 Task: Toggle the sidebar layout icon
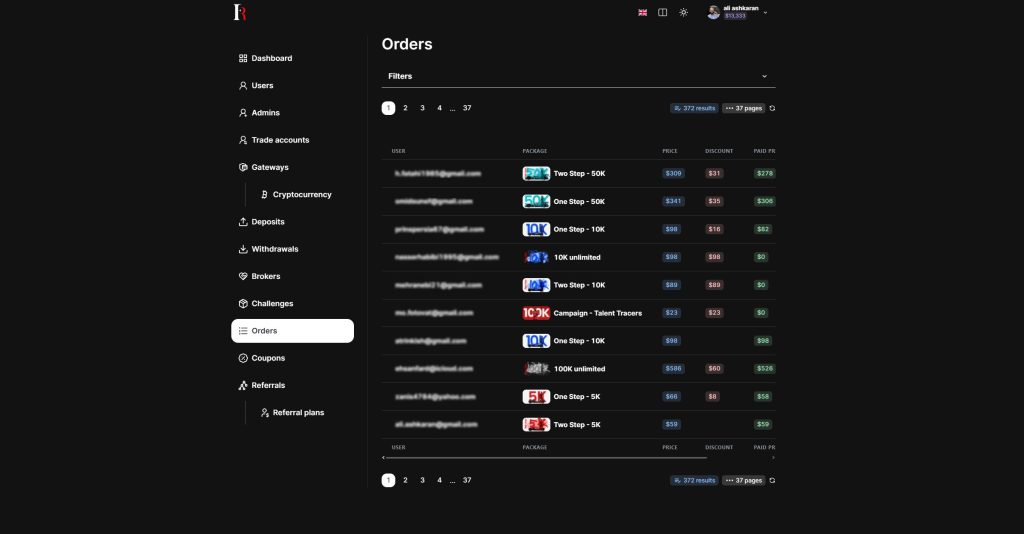point(662,12)
